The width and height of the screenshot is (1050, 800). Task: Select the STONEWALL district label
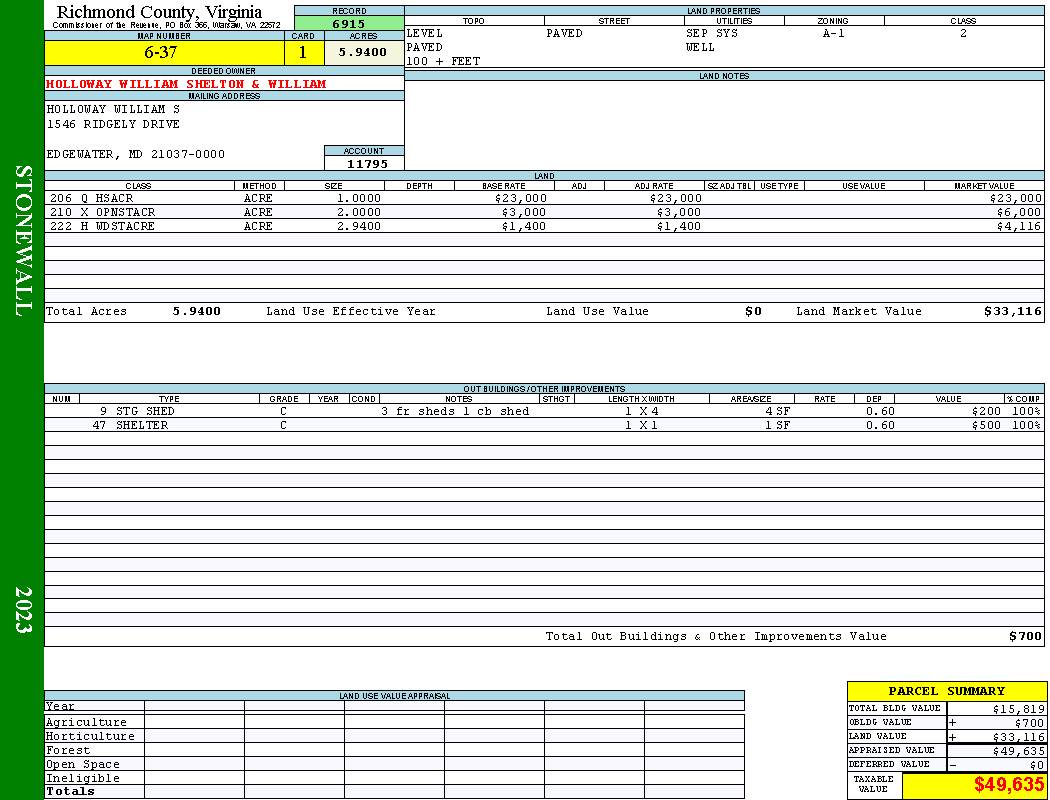pyautogui.click(x=23, y=241)
